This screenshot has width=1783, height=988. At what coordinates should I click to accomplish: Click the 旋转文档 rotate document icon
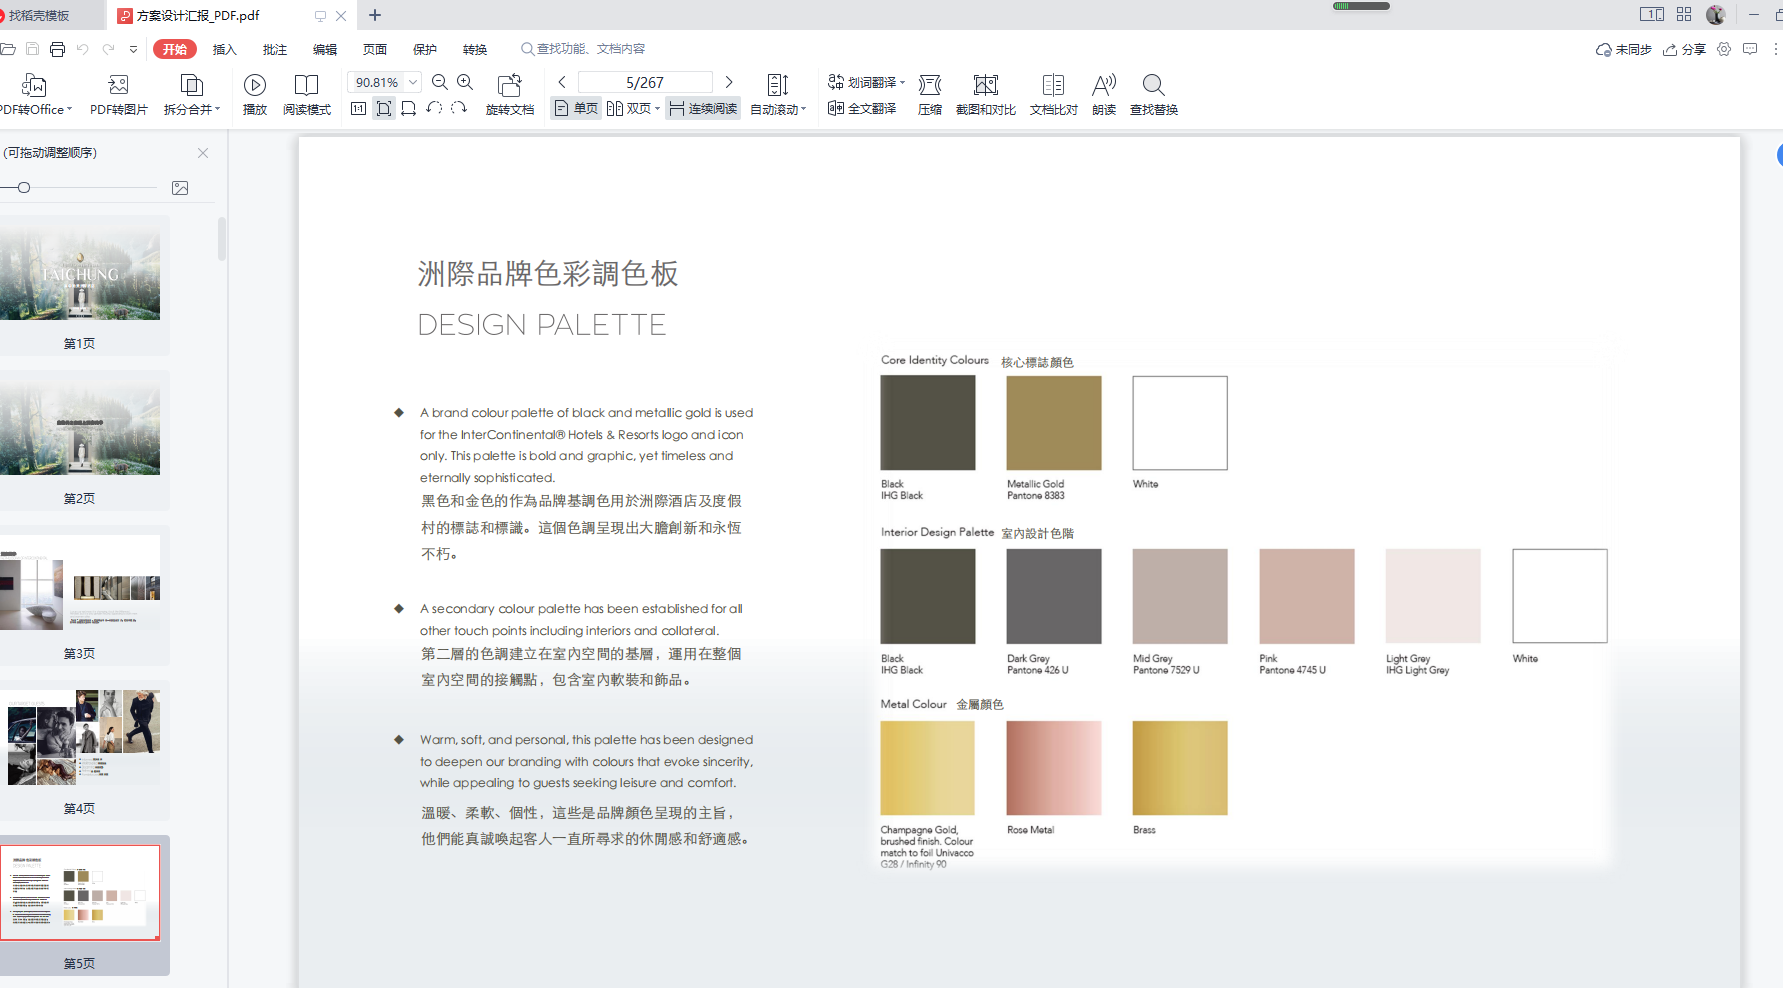[x=510, y=85]
